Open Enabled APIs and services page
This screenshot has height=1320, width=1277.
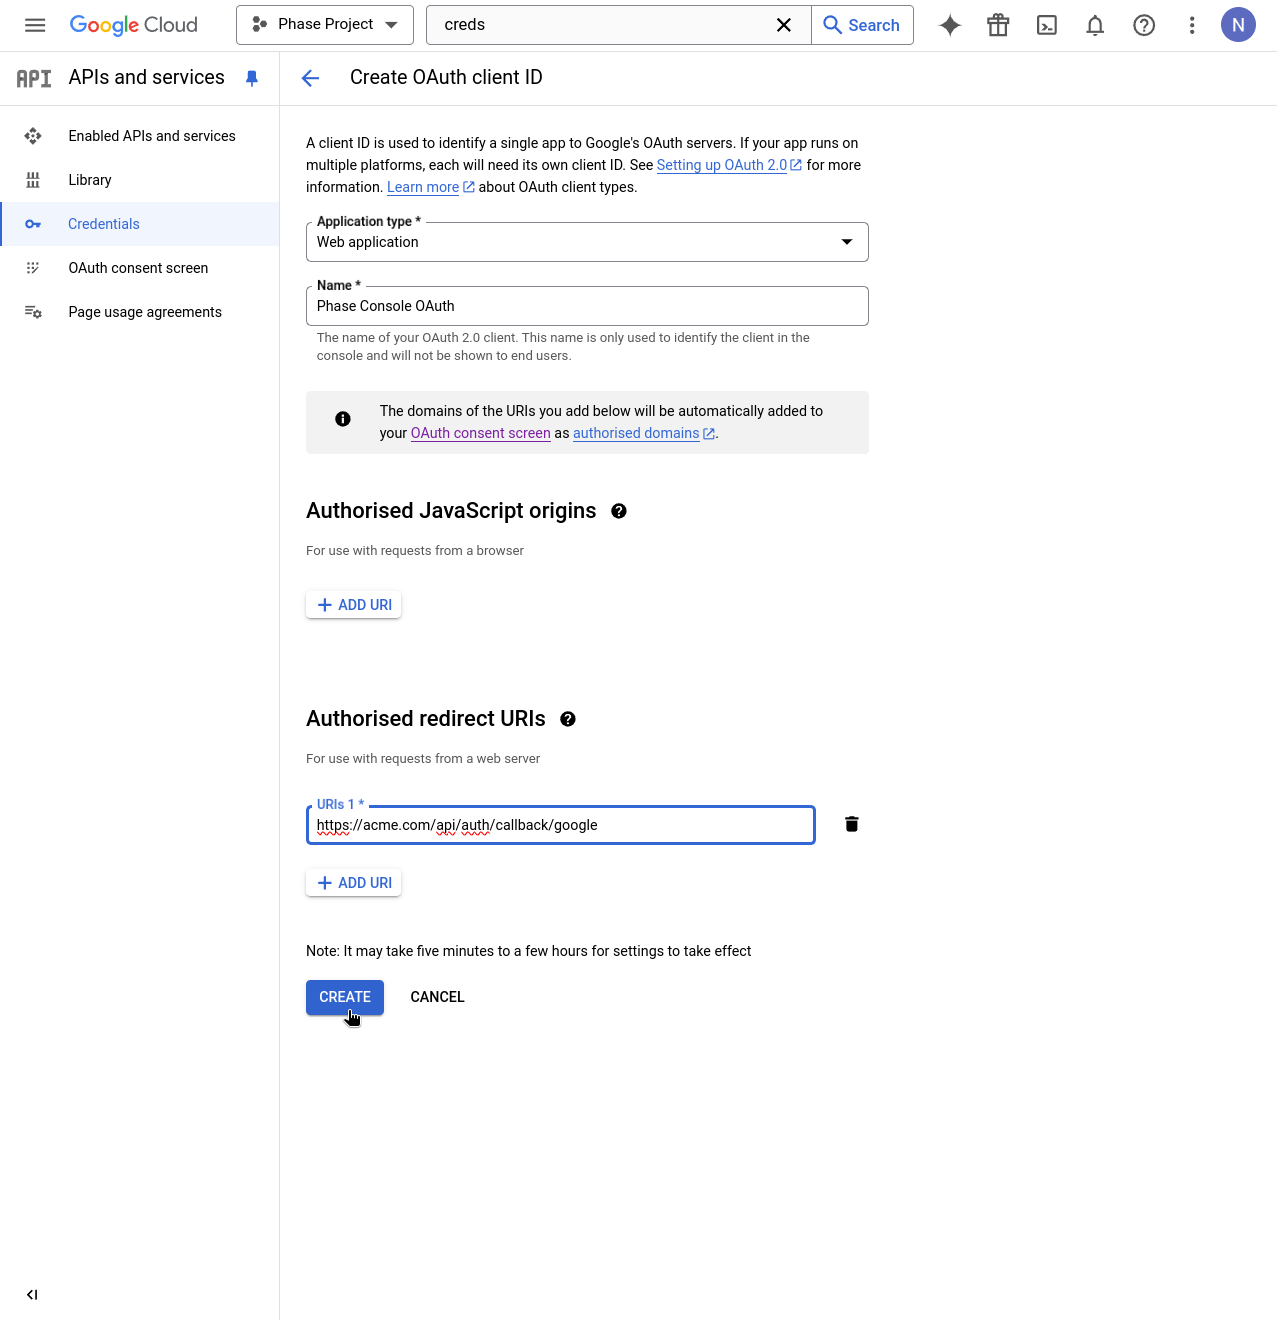tap(140, 136)
